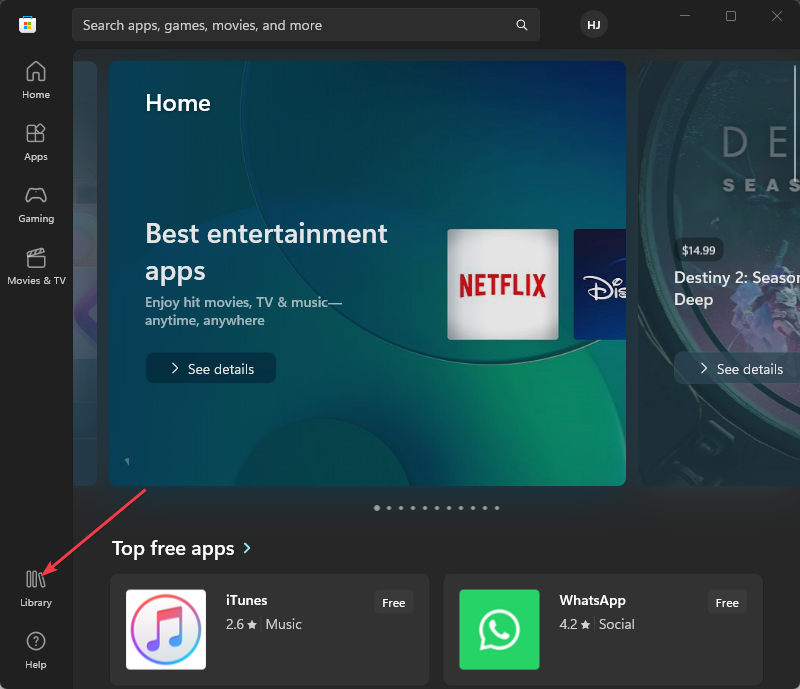Screen dimensions: 800x689
Task: Open the iTunes app icon
Action: (x=166, y=629)
